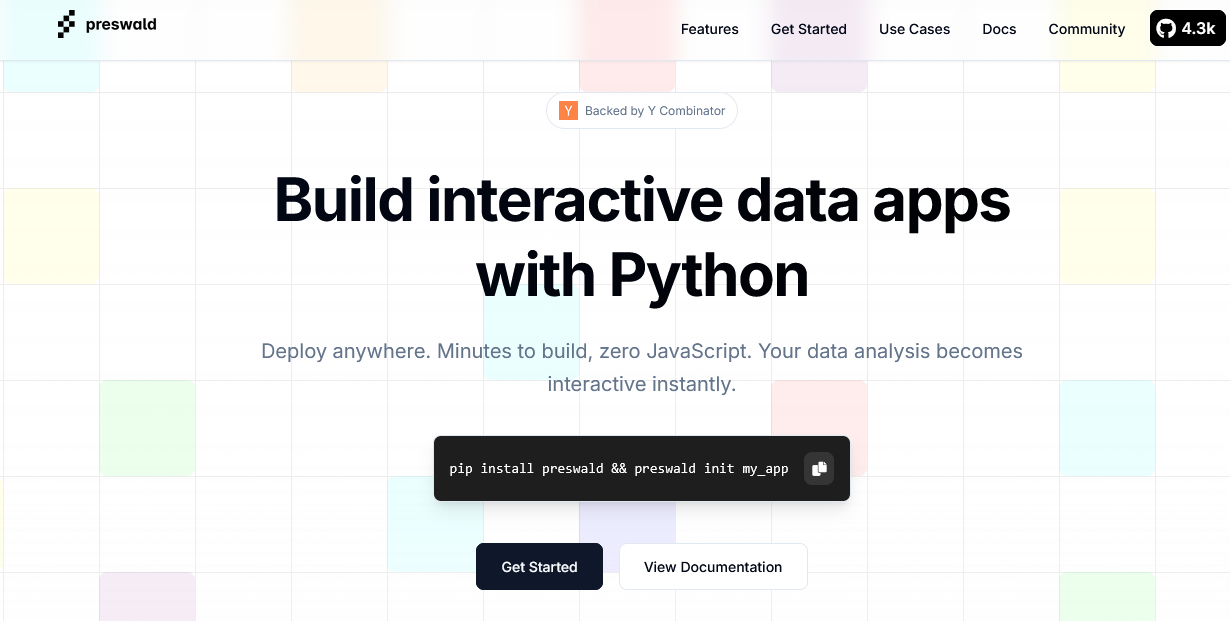This screenshot has width=1230, height=621.
Task: Open the Docs nav link
Action: pos(999,29)
